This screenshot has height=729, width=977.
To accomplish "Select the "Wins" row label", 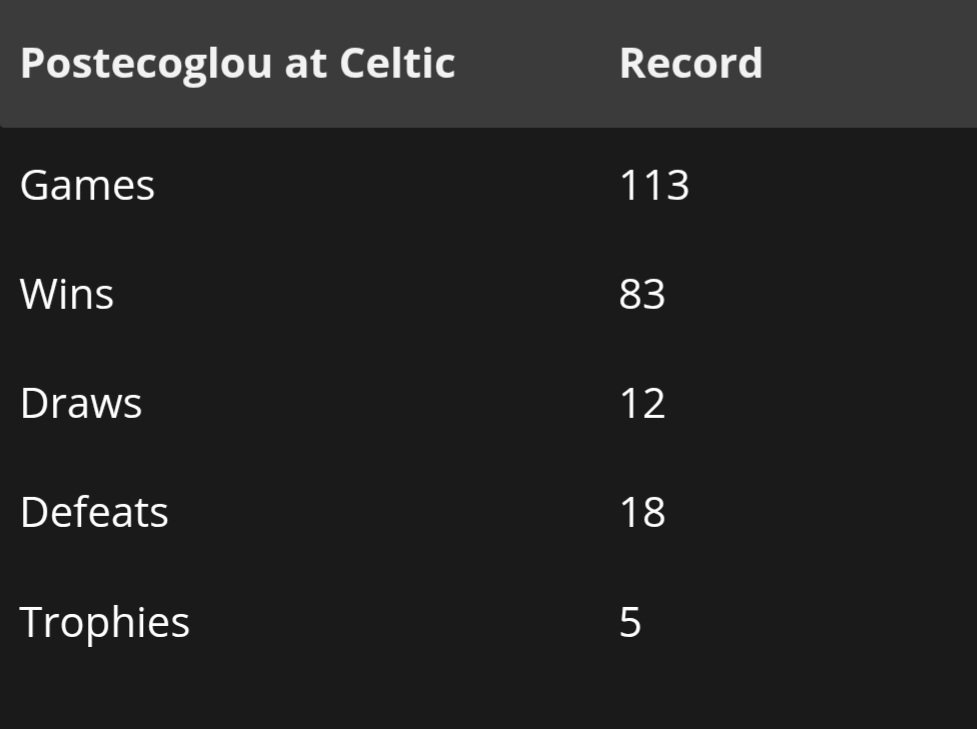I will (x=67, y=295).
